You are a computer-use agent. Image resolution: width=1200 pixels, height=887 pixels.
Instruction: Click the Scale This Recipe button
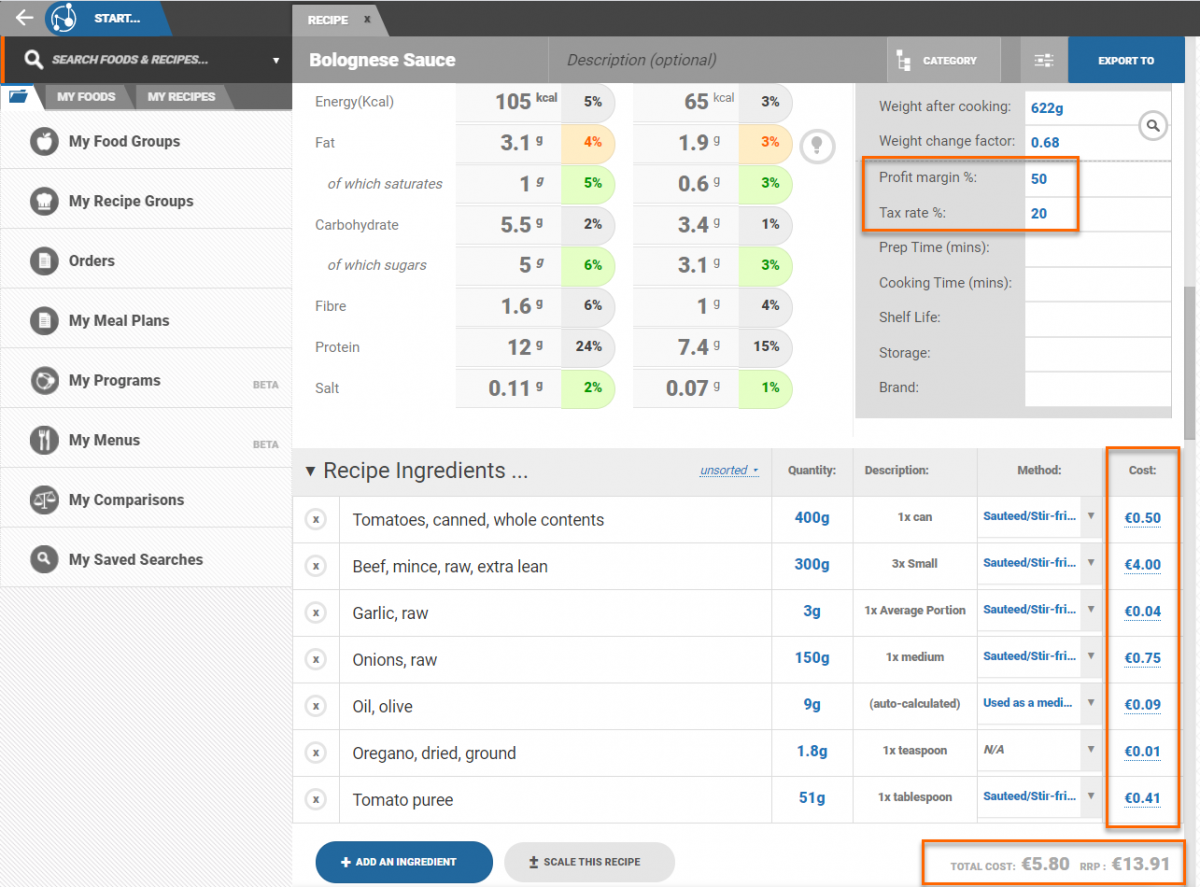(x=589, y=861)
